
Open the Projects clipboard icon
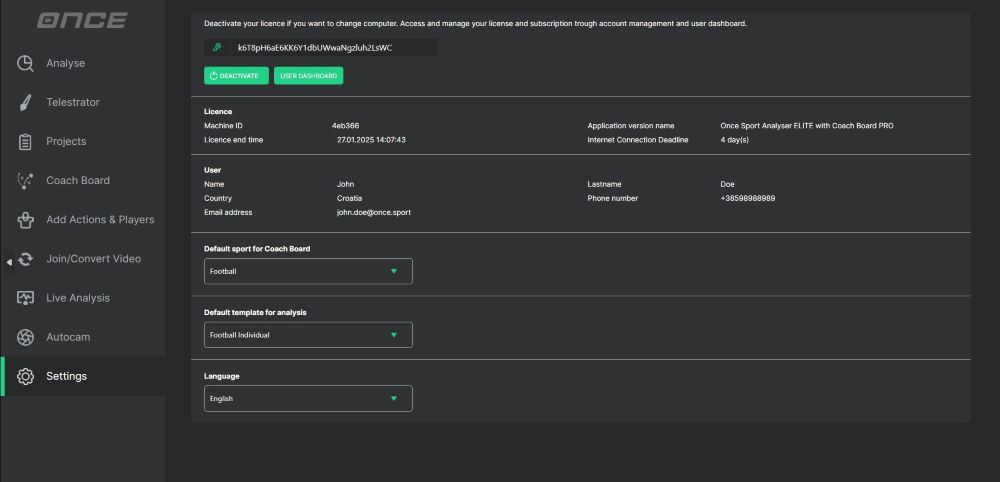pyautogui.click(x=26, y=141)
